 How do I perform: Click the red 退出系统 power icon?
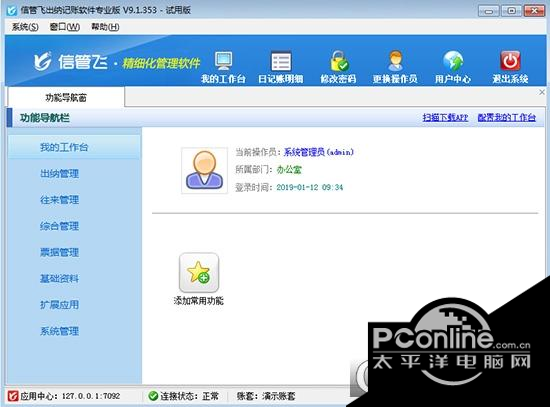510,61
